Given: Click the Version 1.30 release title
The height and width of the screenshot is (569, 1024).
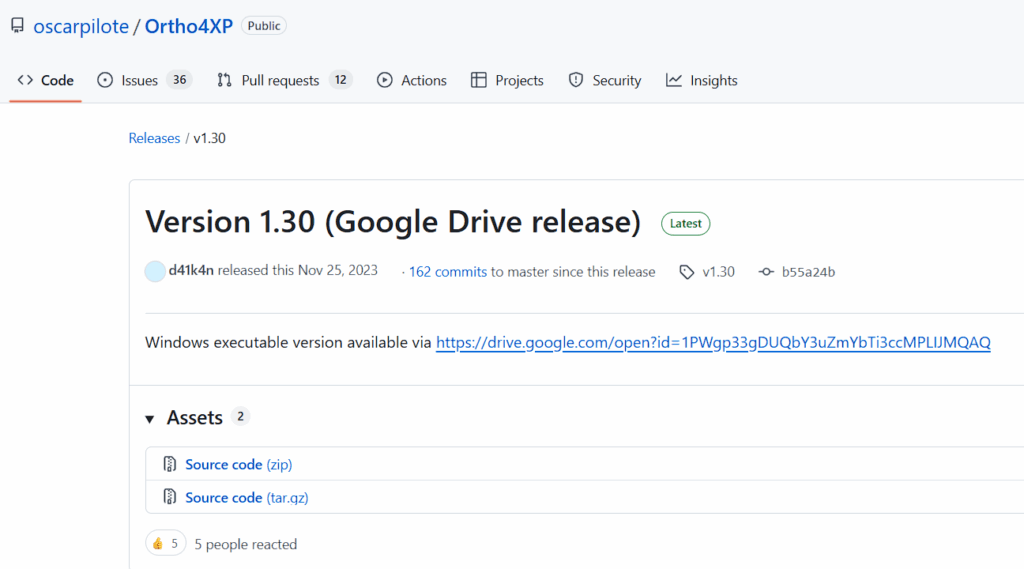Looking at the screenshot, I should 393,222.
